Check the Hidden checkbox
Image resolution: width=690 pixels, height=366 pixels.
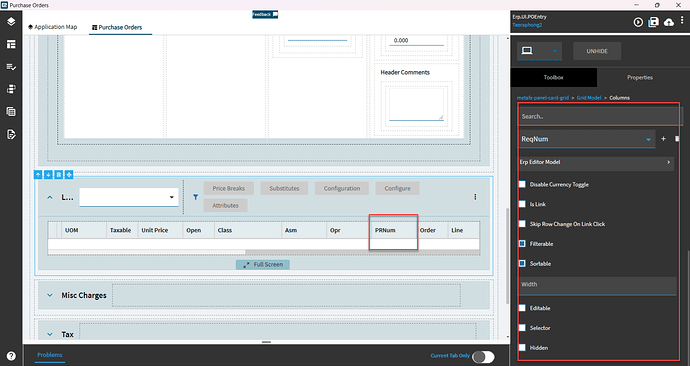[x=522, y=348]
